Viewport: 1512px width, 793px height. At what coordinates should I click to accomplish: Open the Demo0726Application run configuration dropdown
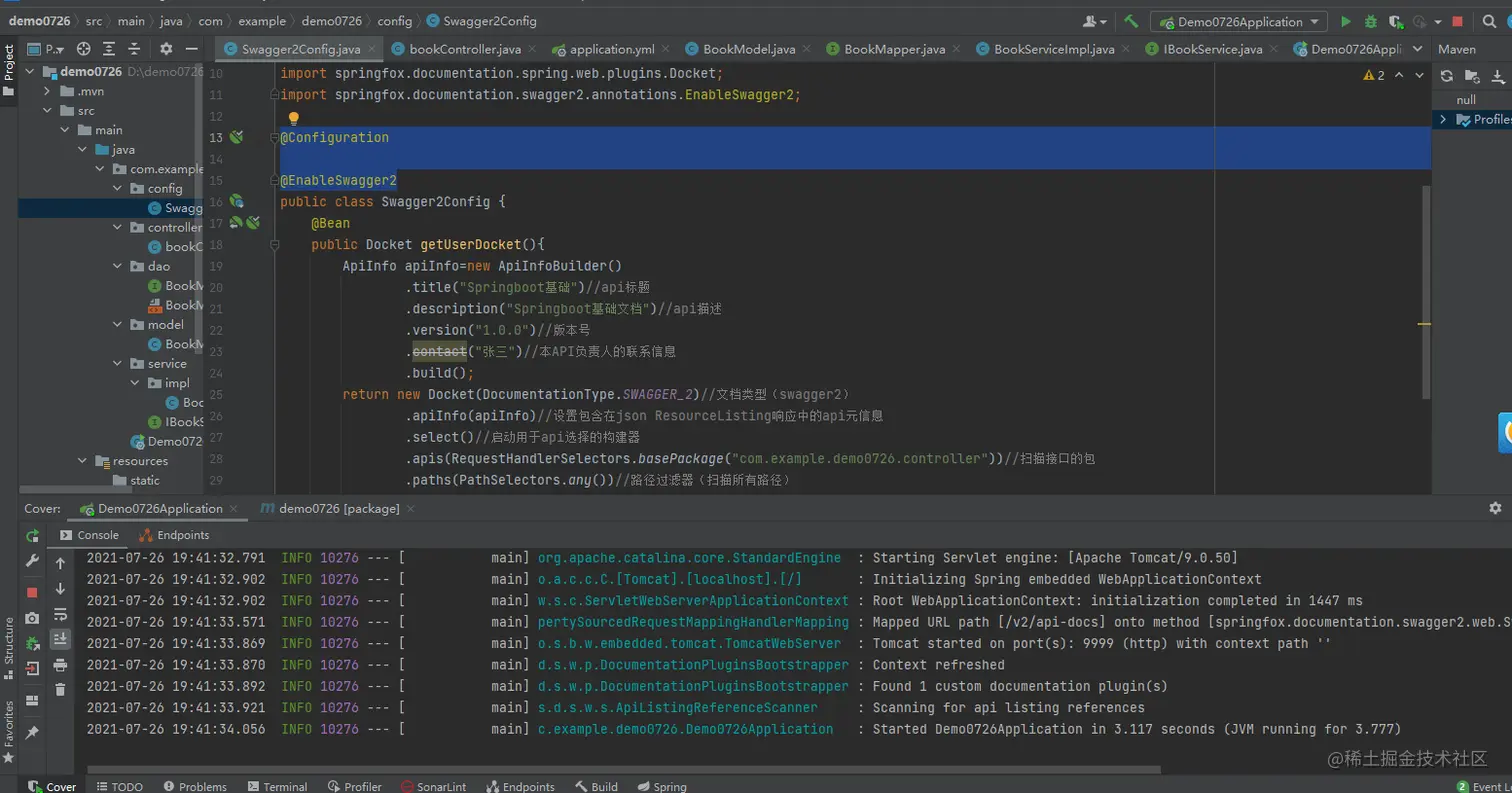(1239, 22)
